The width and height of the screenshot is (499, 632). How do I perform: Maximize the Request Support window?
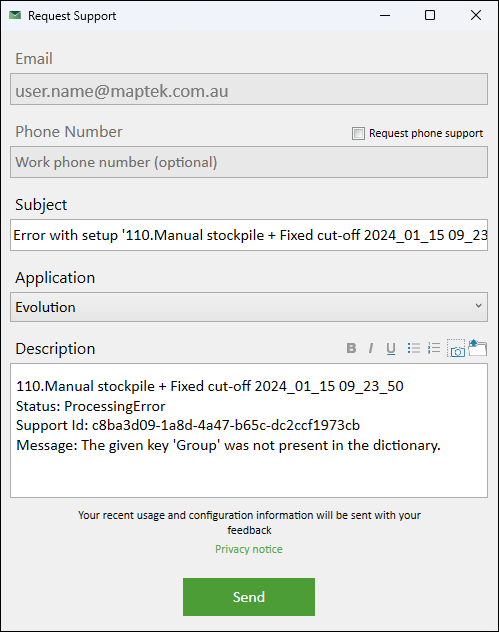point(430,15)
